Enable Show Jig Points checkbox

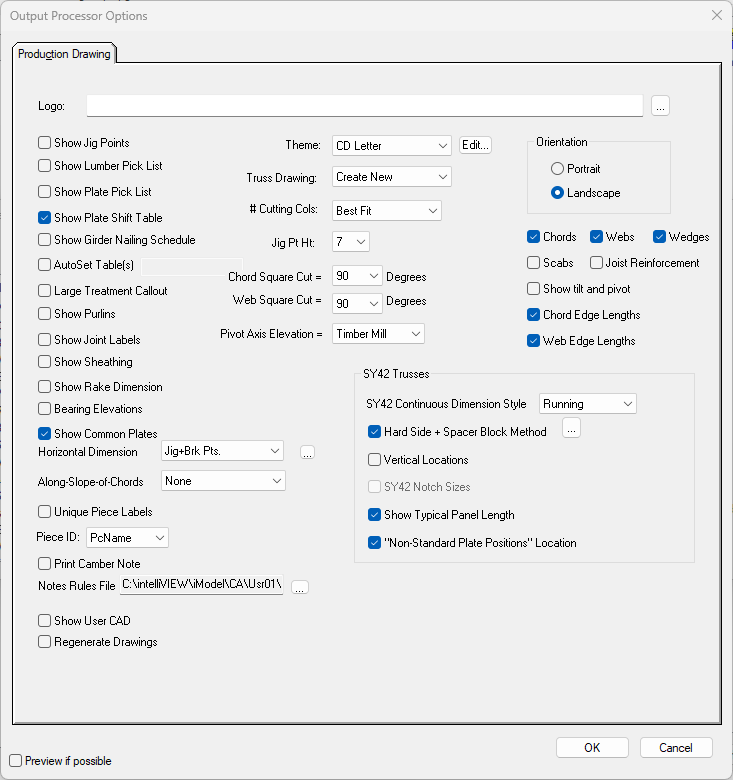(44, 143)
